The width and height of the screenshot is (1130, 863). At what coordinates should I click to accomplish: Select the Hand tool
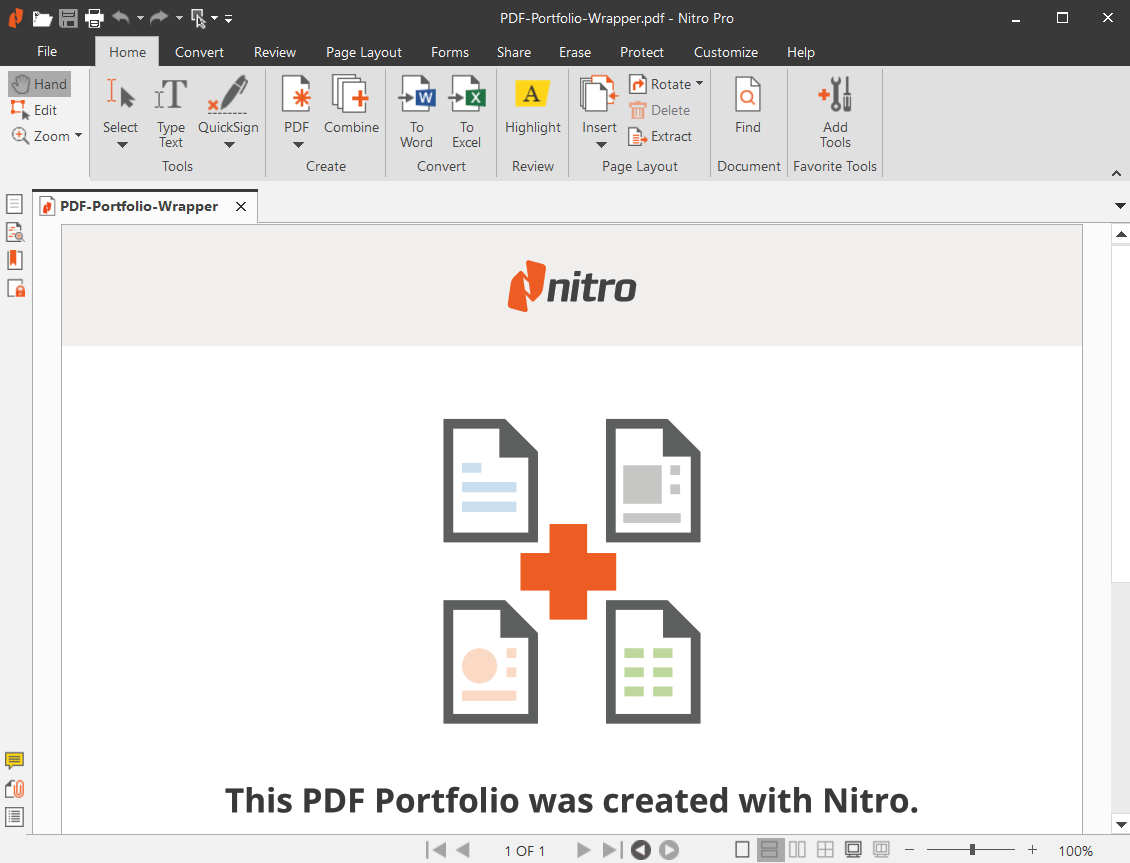pyautogui.click(x=40, y=84)
